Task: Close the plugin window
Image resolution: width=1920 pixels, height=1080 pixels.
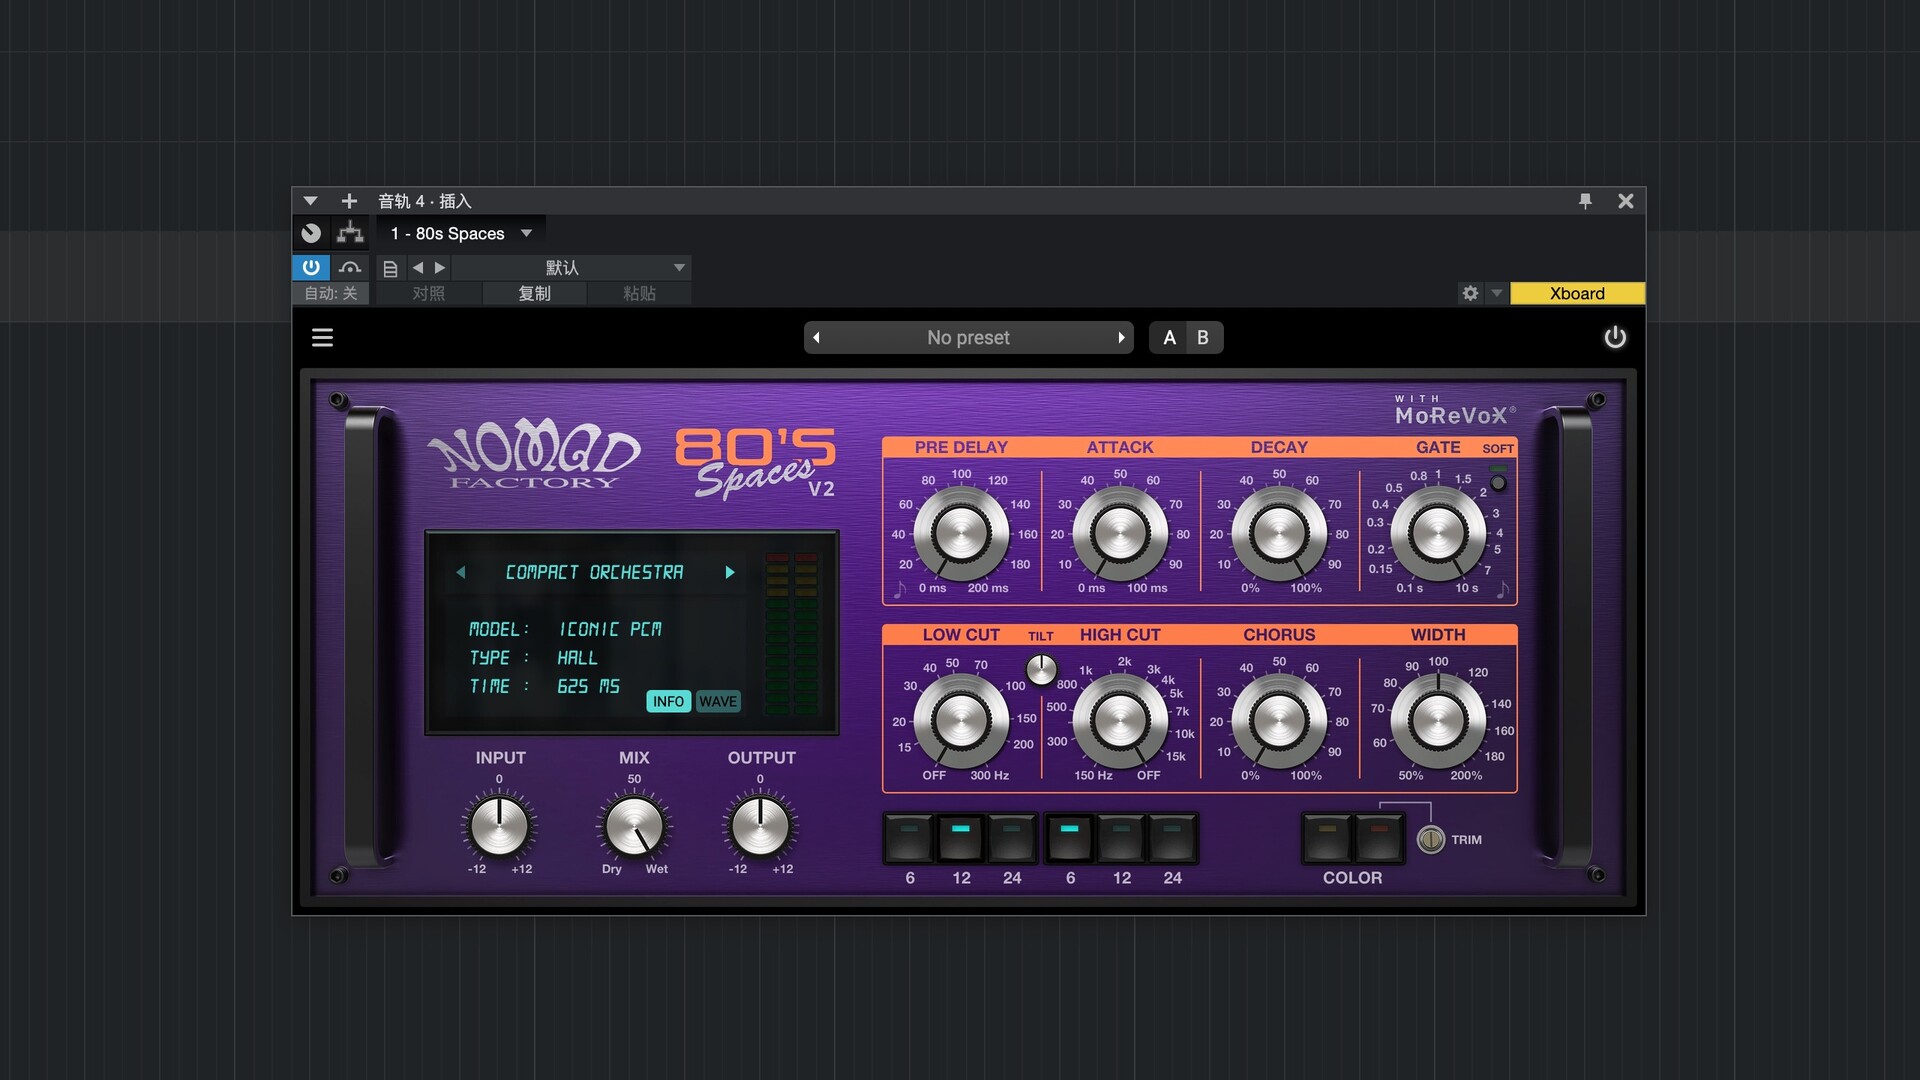Action: tap(1626, 201)
